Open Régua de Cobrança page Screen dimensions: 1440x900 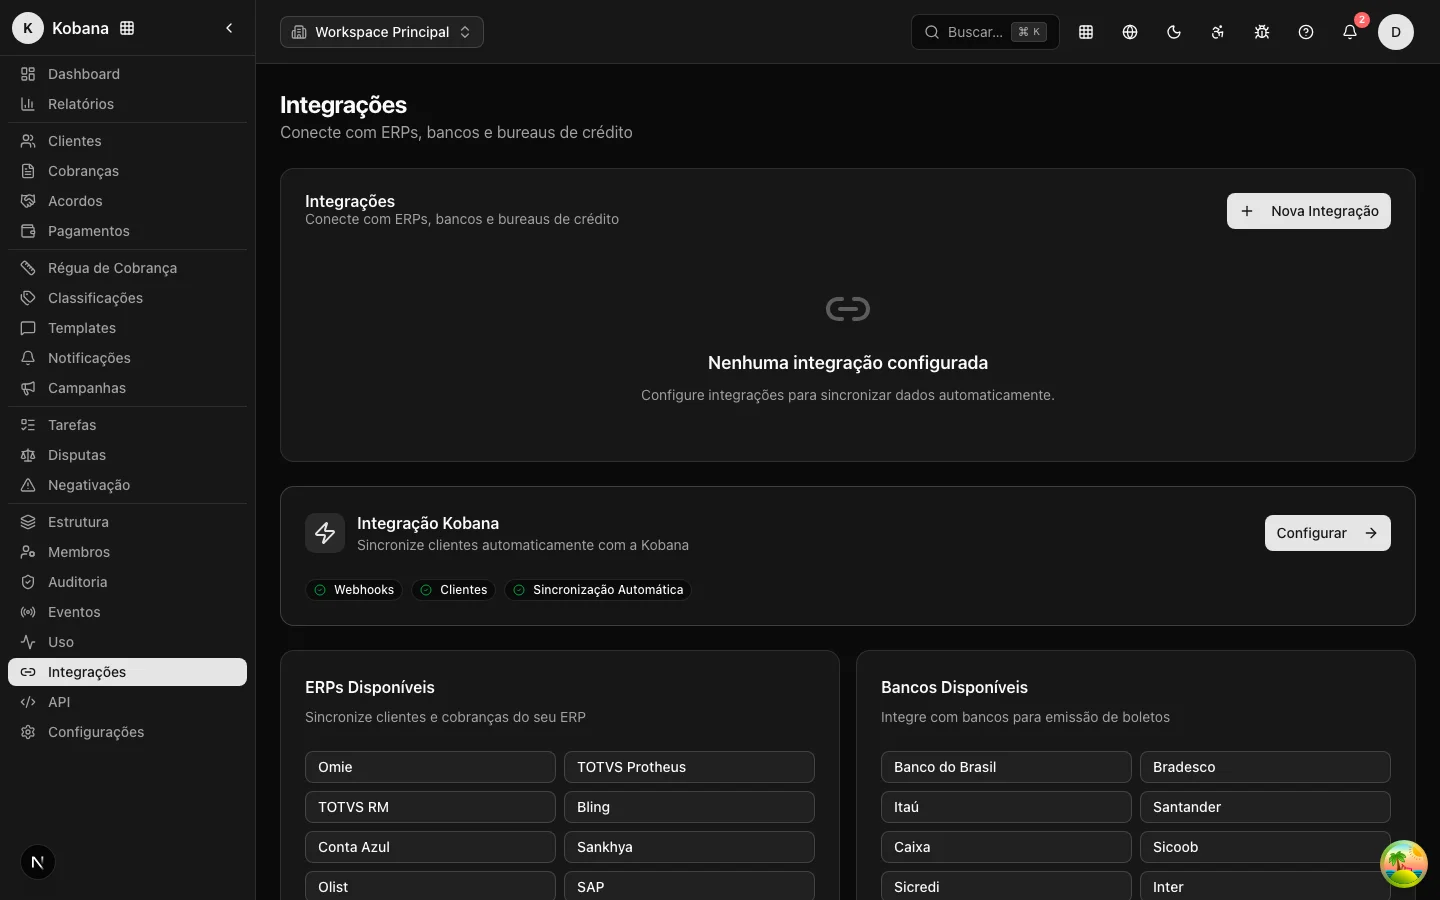point(127,268)
